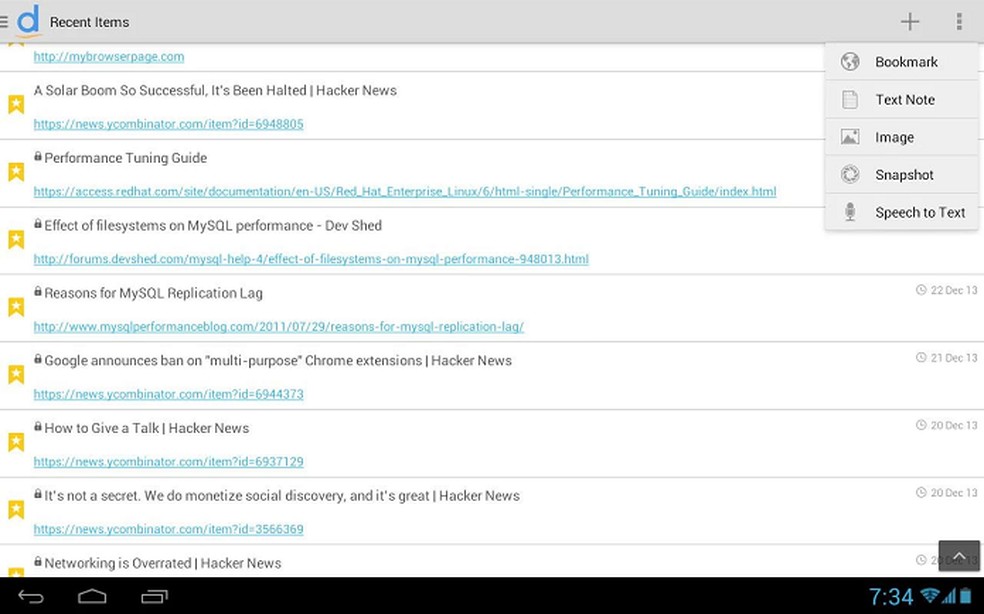Select 'Effect of filesystems on MySQL performance' title
984x614 pixels.
click(213, 225)
